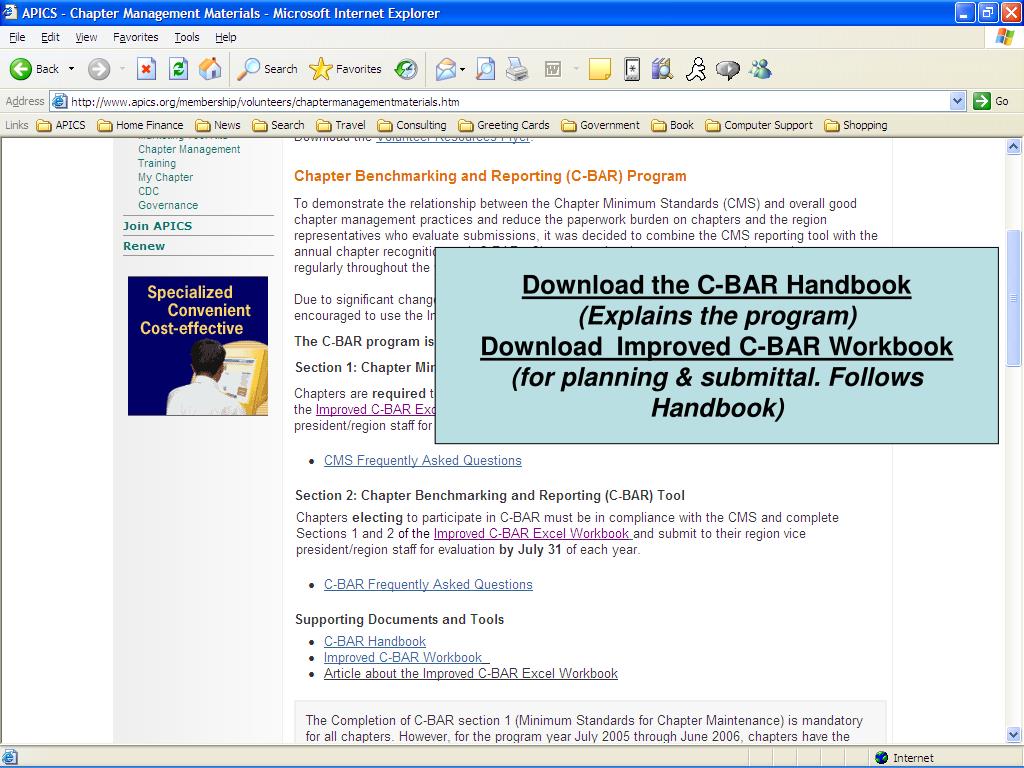1024x768 pixels.
Task: Open Chapter Management sidebar link
Action: click(x=189, y=149)
